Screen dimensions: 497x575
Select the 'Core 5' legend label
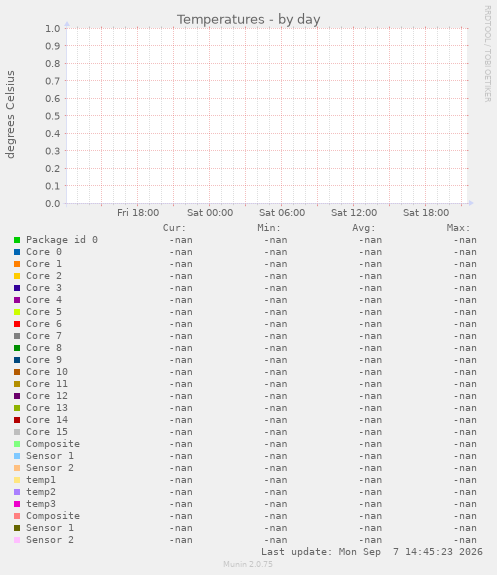tap(44, 312)
